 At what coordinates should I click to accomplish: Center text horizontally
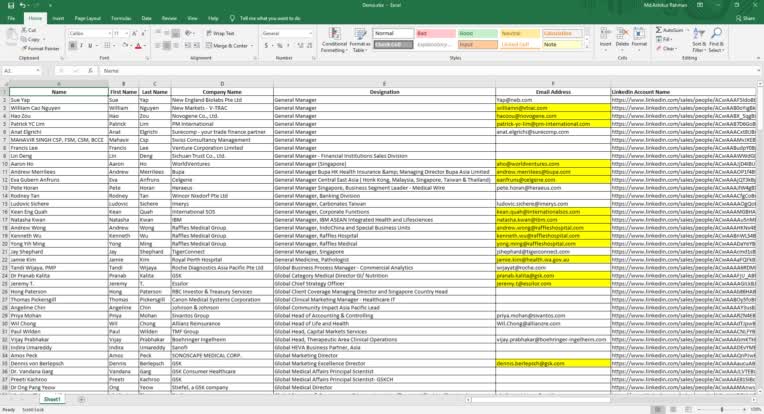[x=167, y=45]
